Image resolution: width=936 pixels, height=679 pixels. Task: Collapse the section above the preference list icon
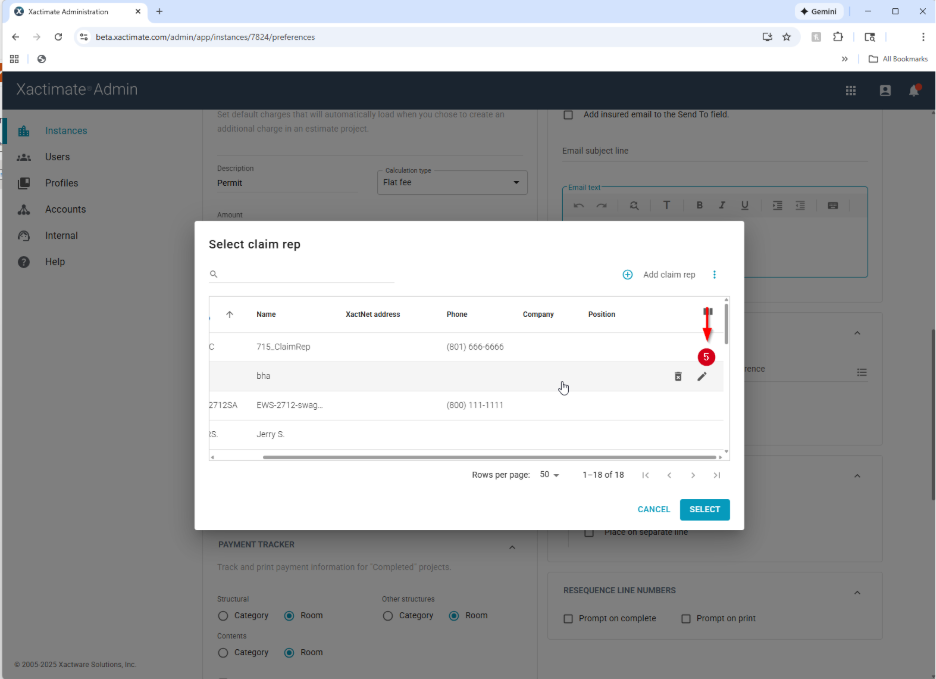coord(857,333)
